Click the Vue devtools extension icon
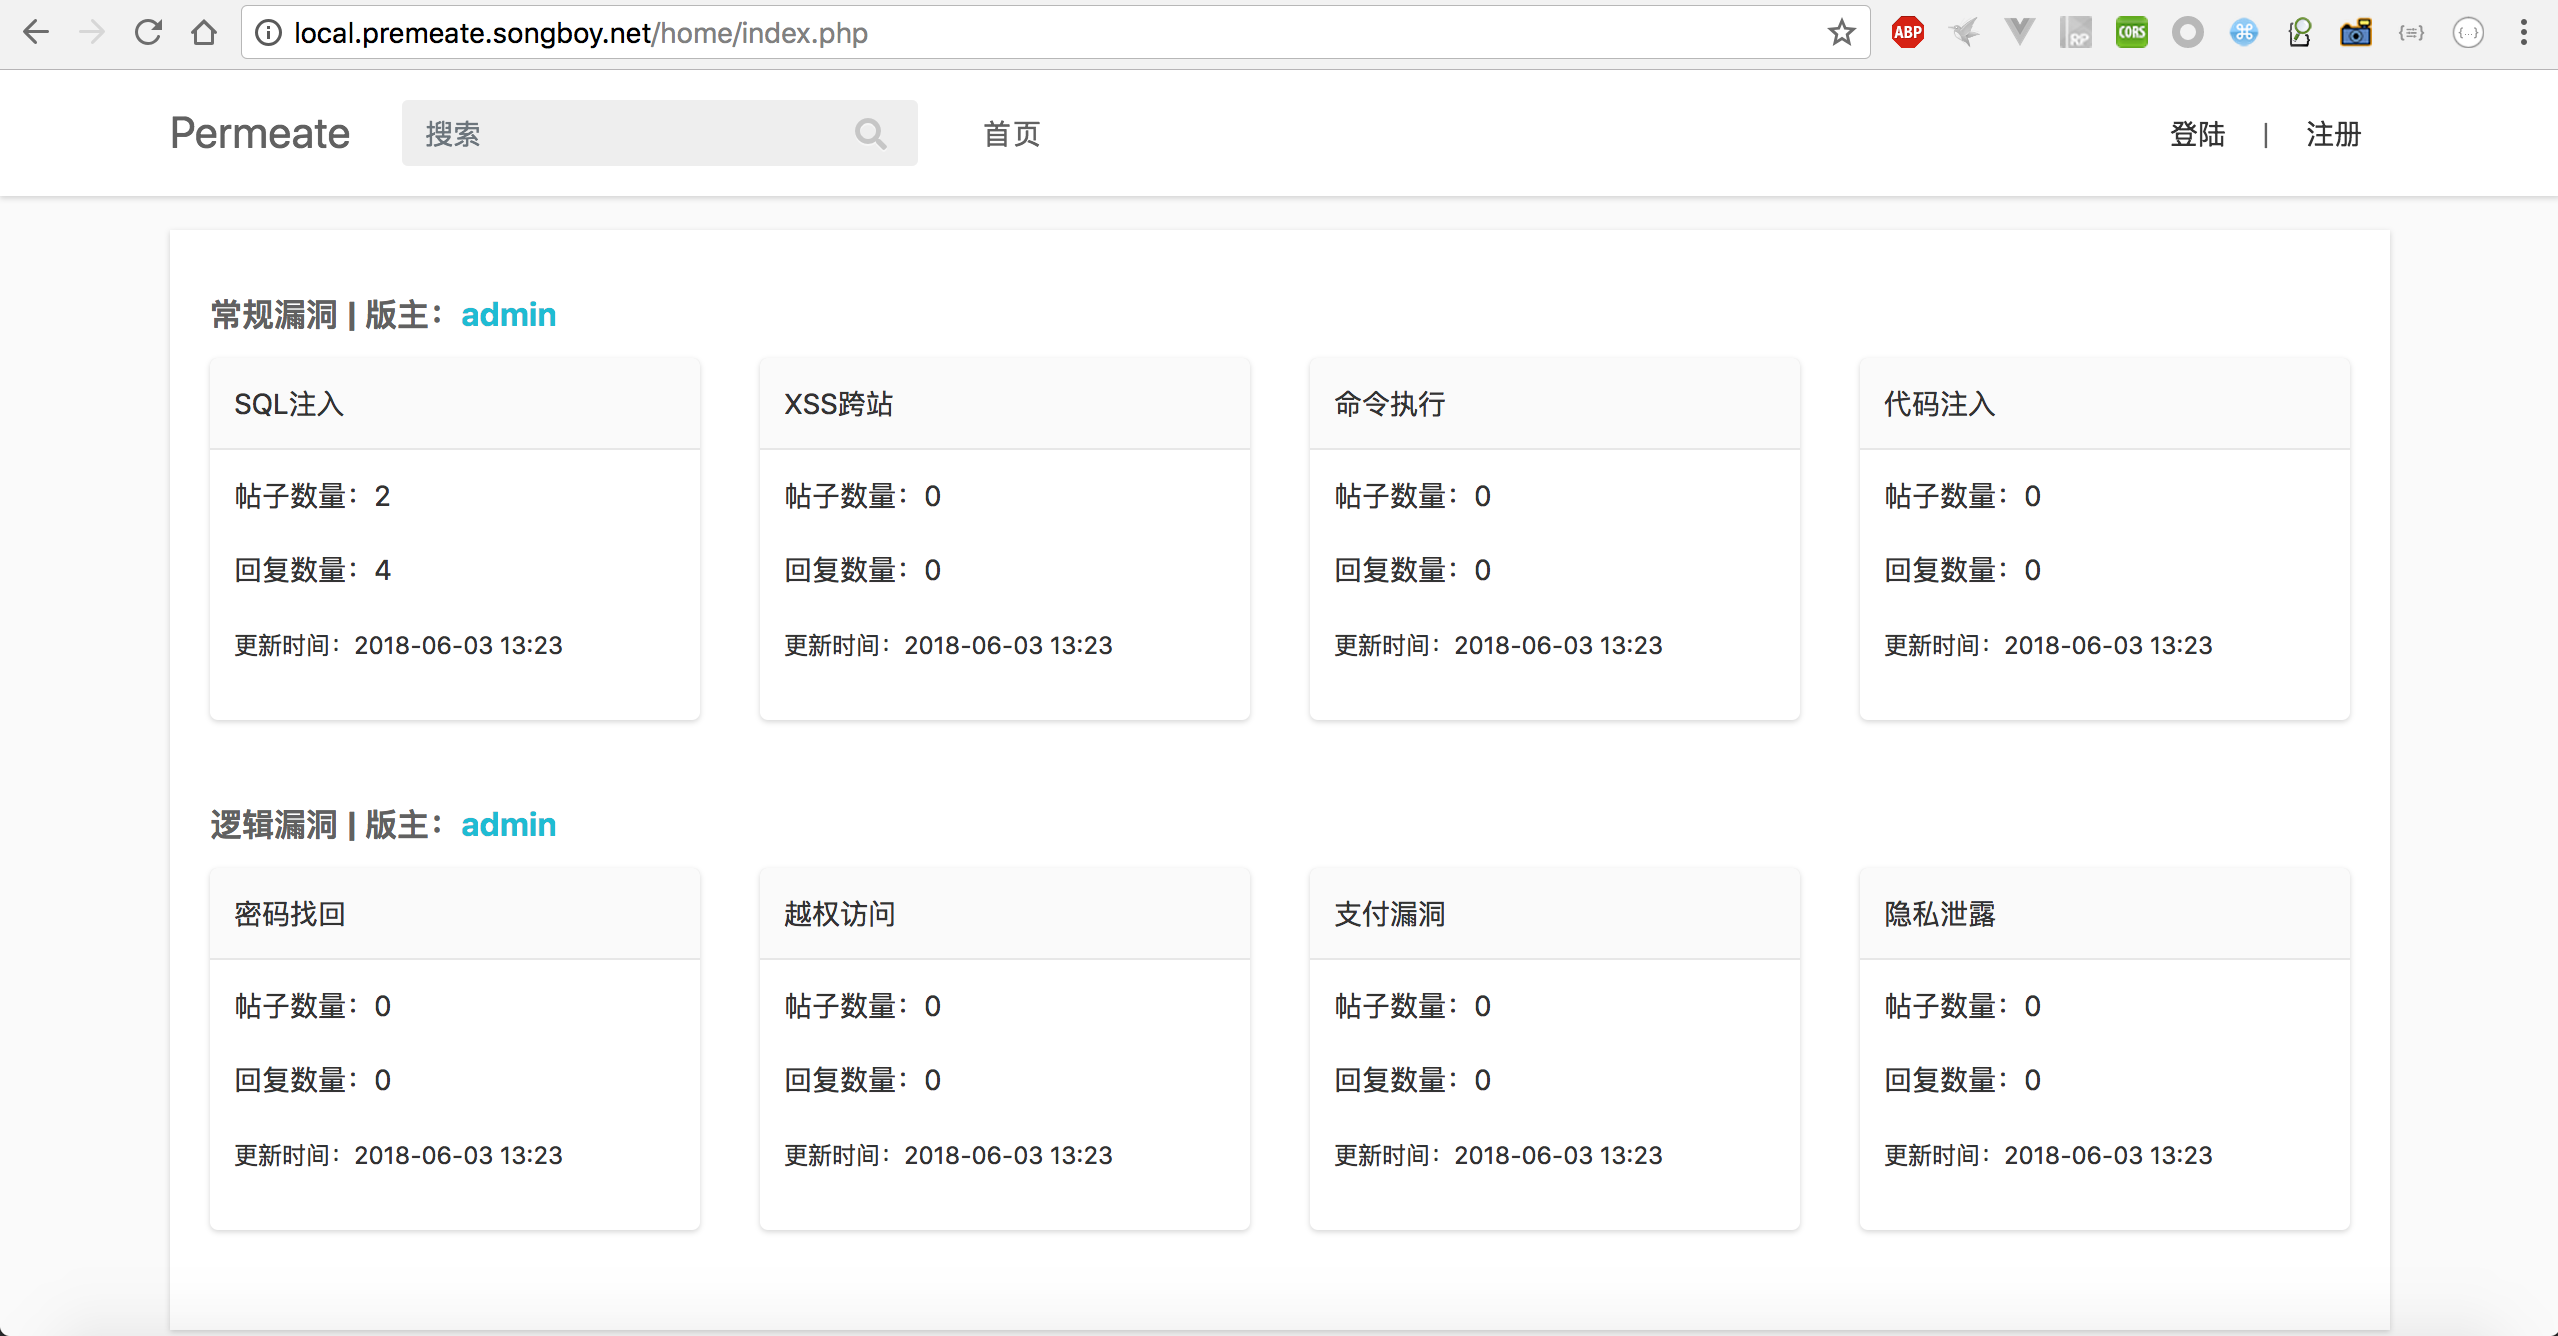This screenshot has height=1336, width=2558. point(2019,33)
